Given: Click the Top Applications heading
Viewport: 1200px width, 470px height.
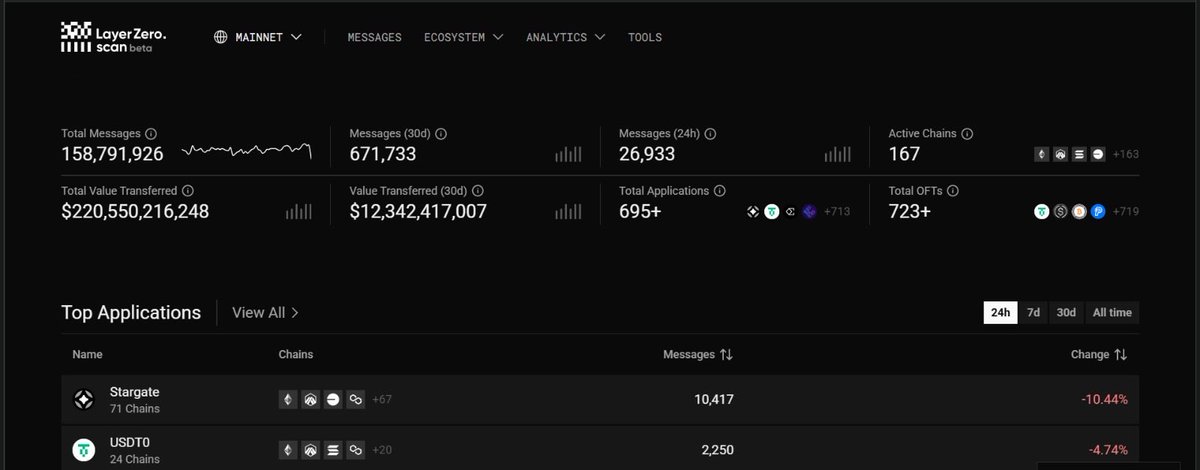Looking at the screenshot, I should 131,312.
